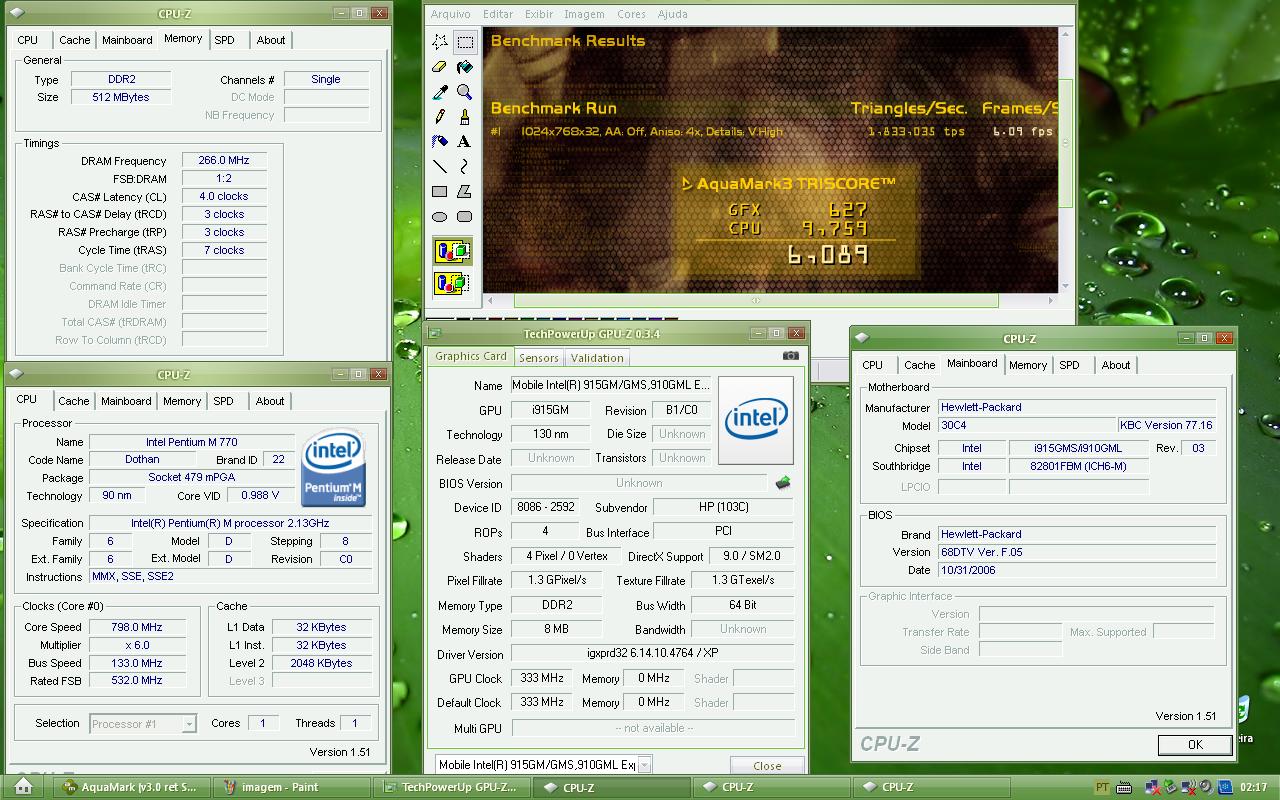Open the Processor #1 selection dropdown
Image resolution: width=1280 pixels, height=800 pixels.
click(143, 723)
